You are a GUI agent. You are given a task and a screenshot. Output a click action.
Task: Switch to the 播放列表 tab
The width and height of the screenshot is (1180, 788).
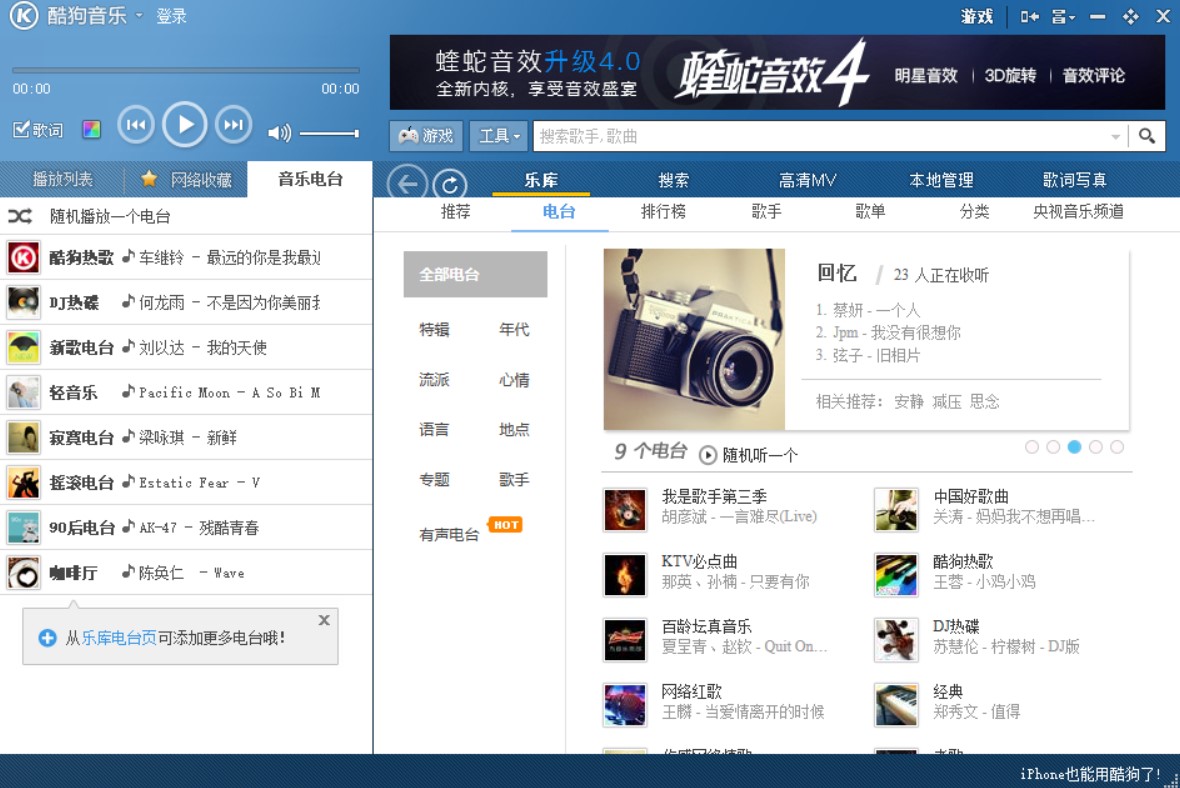(x=62, y=179)
